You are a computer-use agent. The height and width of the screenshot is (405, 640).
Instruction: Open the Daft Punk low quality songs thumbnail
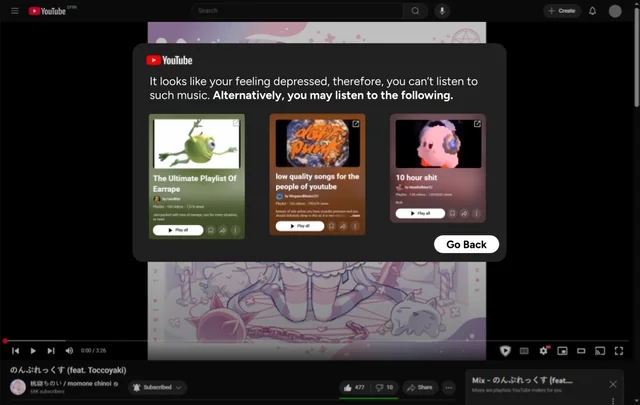coord(318,143)
